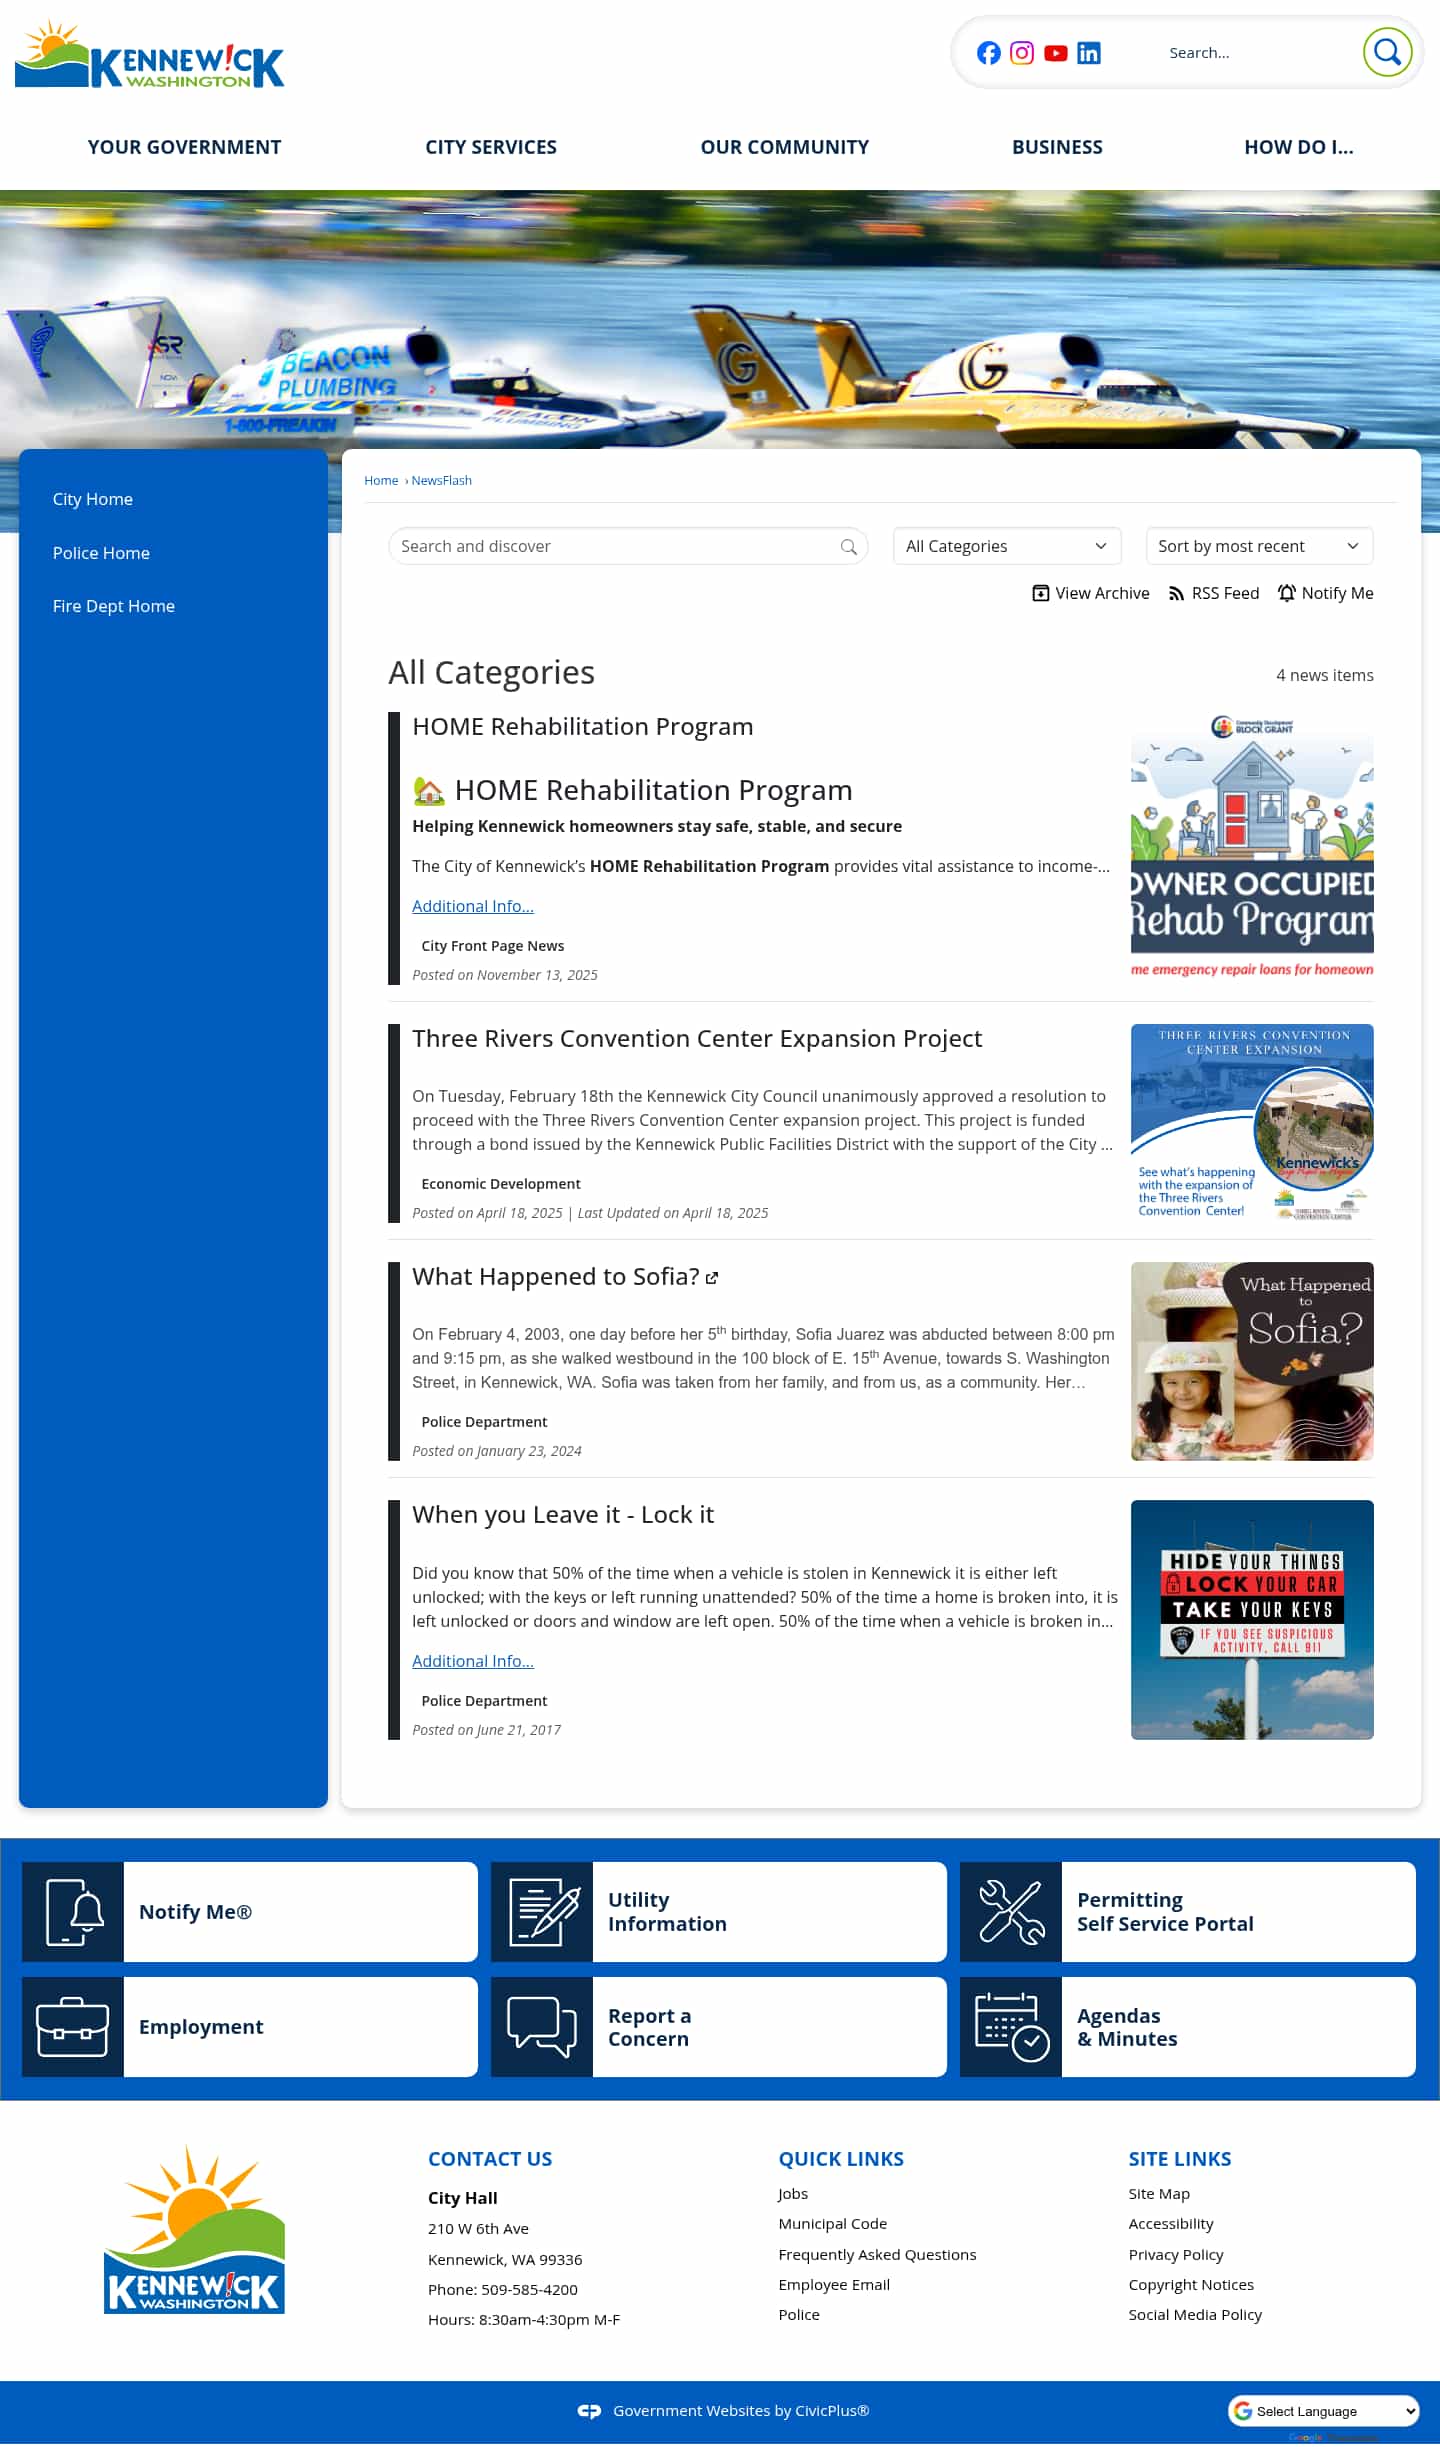Click the speech bubbles Report a Concern icon
This screenshot has width=1440, height=2447.
542,2027
